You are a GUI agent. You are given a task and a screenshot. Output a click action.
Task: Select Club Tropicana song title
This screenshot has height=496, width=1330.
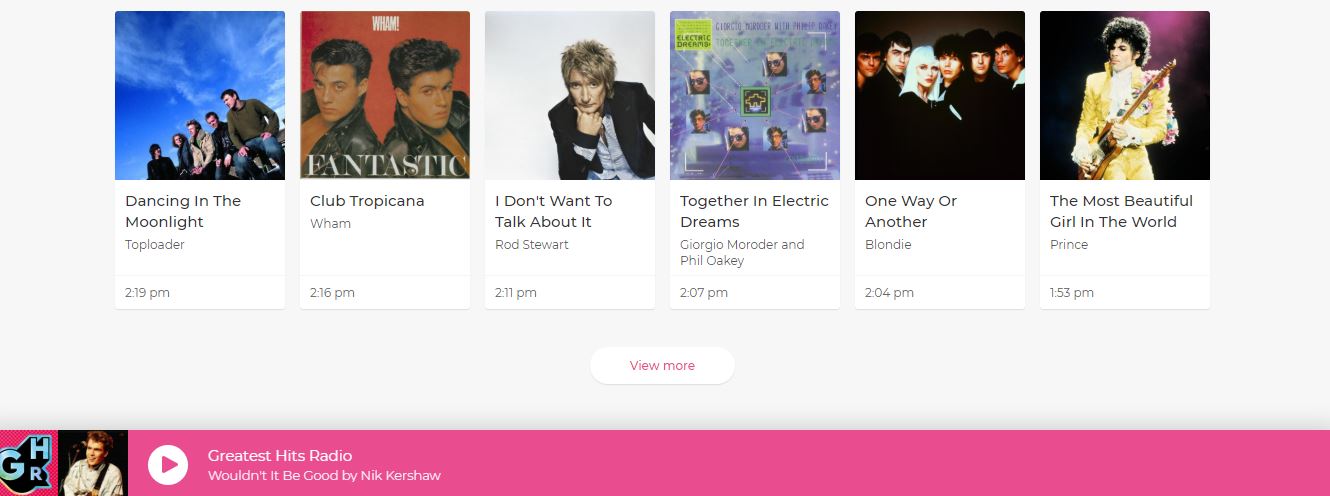(x=367, y=201)
